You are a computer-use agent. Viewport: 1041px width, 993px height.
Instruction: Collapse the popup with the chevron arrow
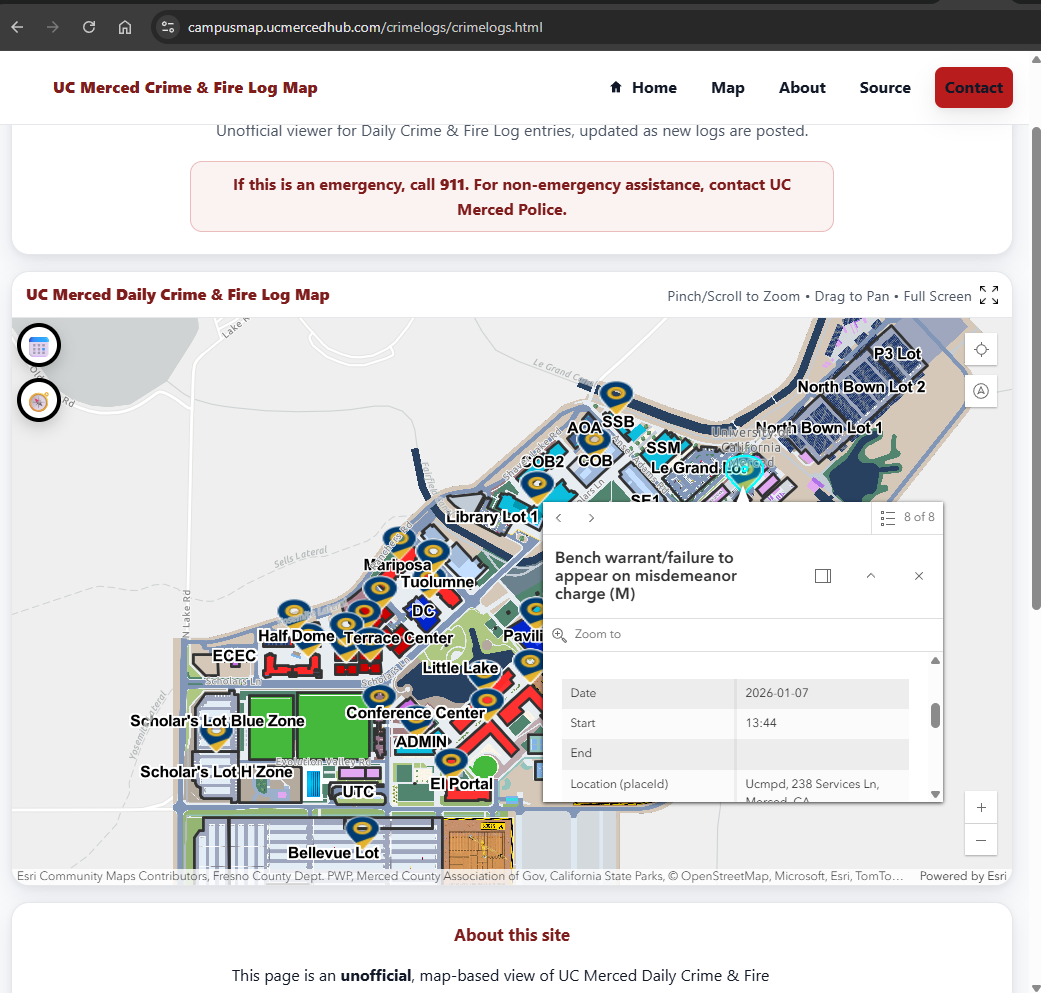click(870, 575)
